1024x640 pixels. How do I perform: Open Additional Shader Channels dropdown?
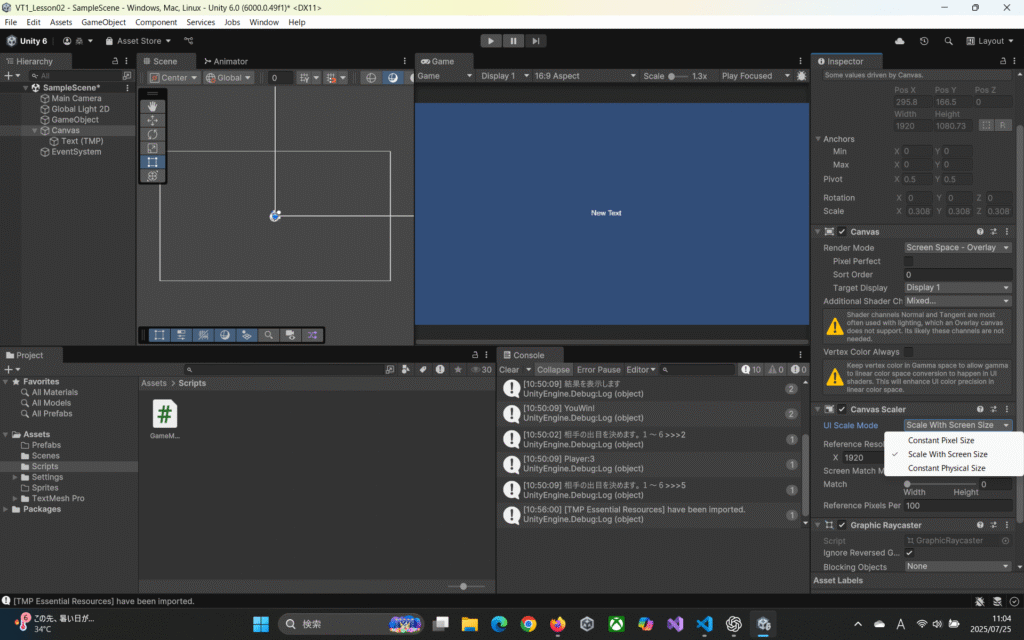click(x=957, y=301)
